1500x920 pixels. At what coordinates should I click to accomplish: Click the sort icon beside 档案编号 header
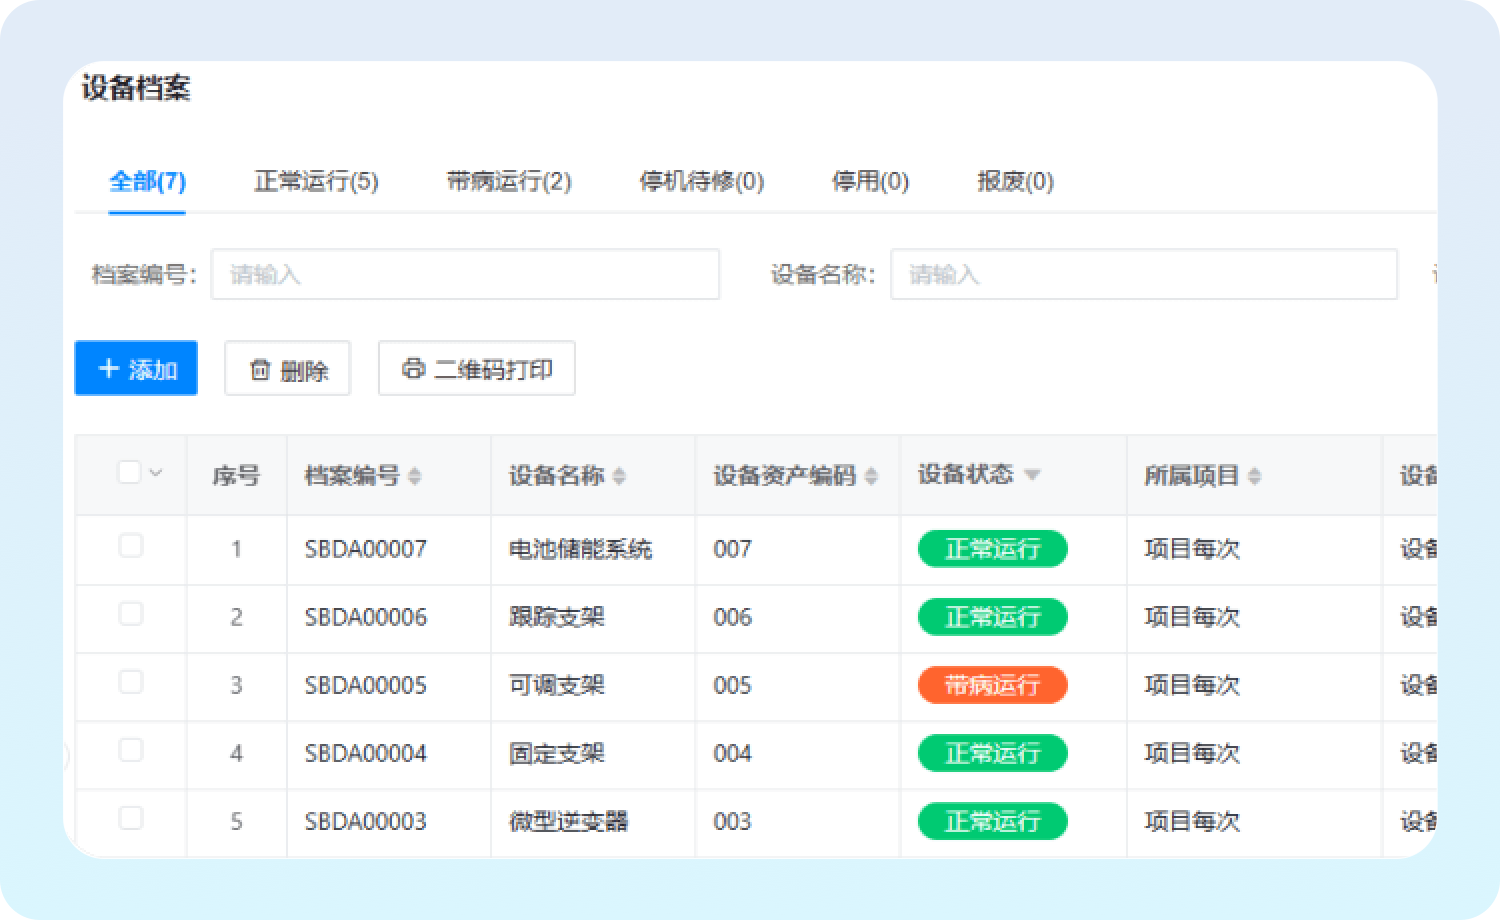tap(415, 476)
